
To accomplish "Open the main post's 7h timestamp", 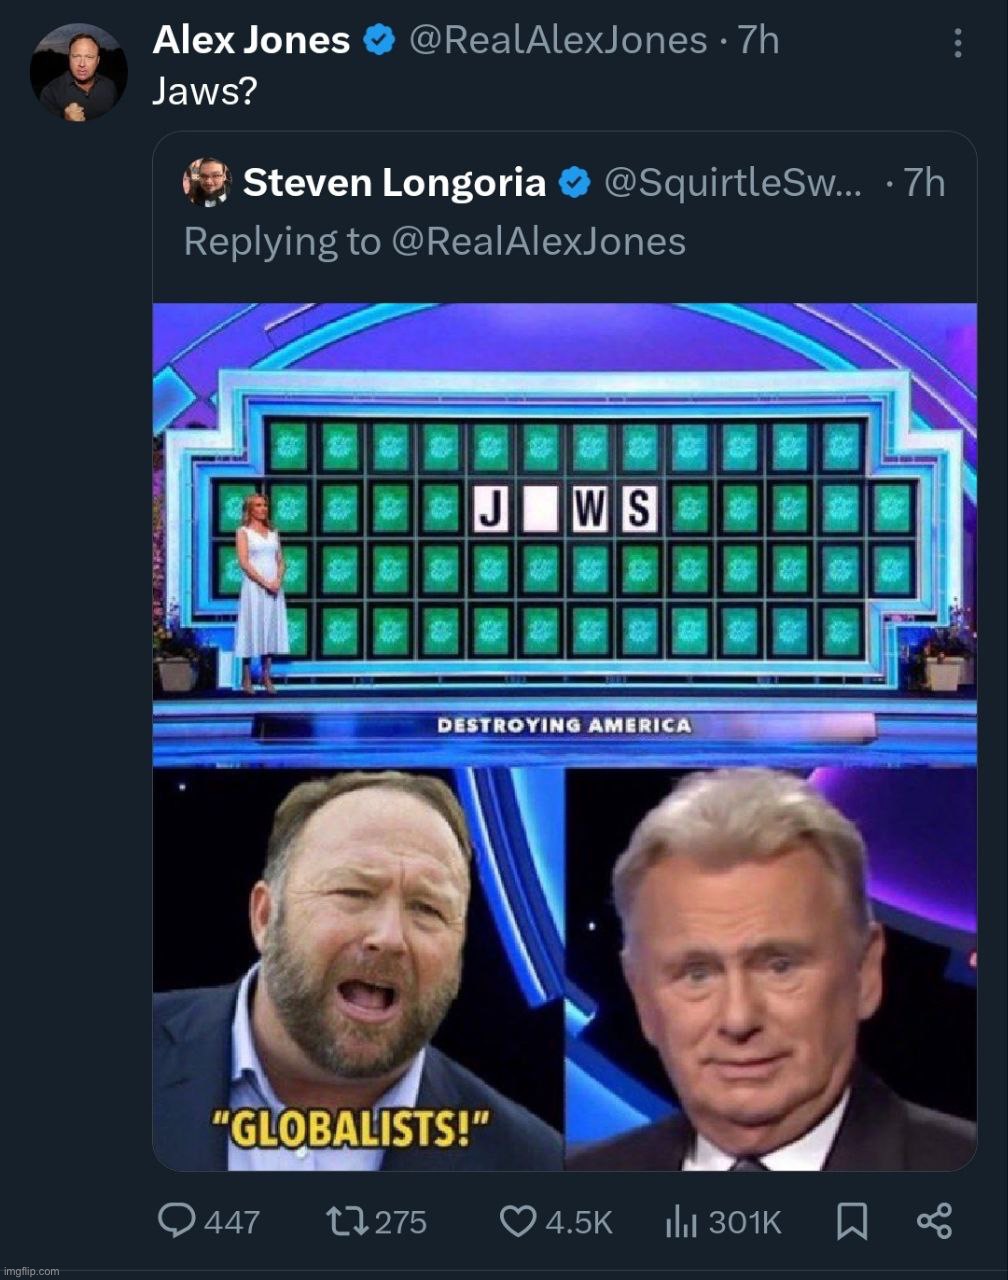I will coord(757,41).
